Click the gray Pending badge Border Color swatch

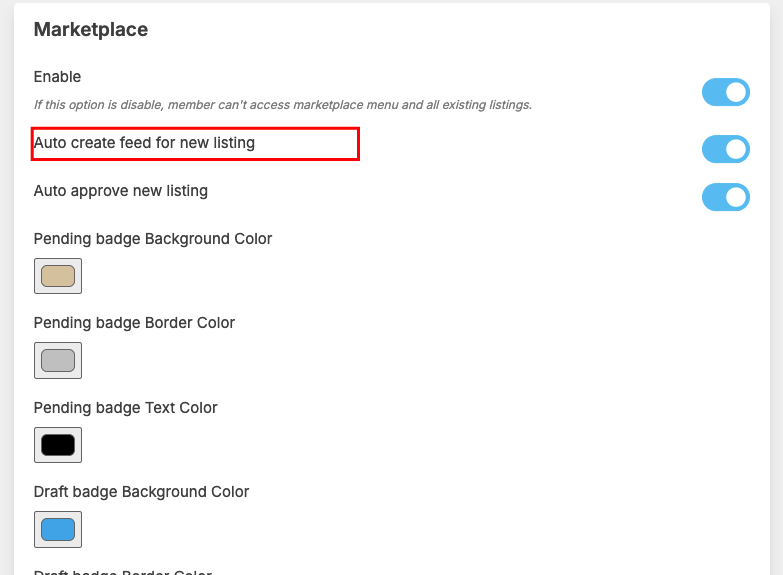[x=58, y=360]
